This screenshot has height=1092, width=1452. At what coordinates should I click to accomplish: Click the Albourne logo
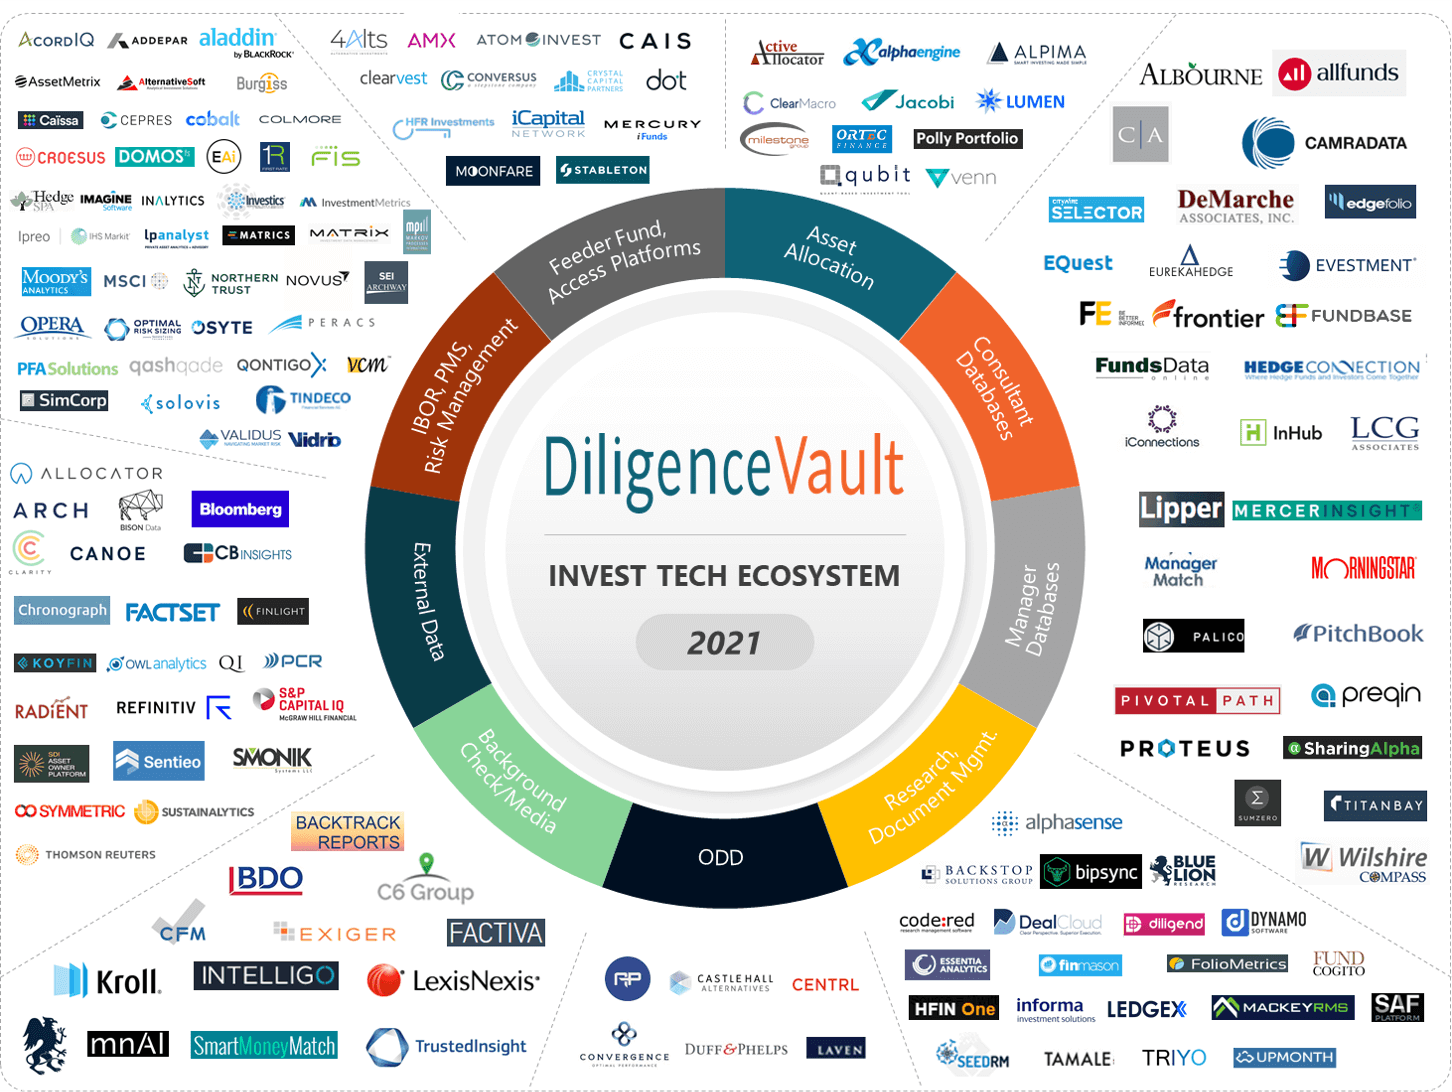tap(1200, 75)
